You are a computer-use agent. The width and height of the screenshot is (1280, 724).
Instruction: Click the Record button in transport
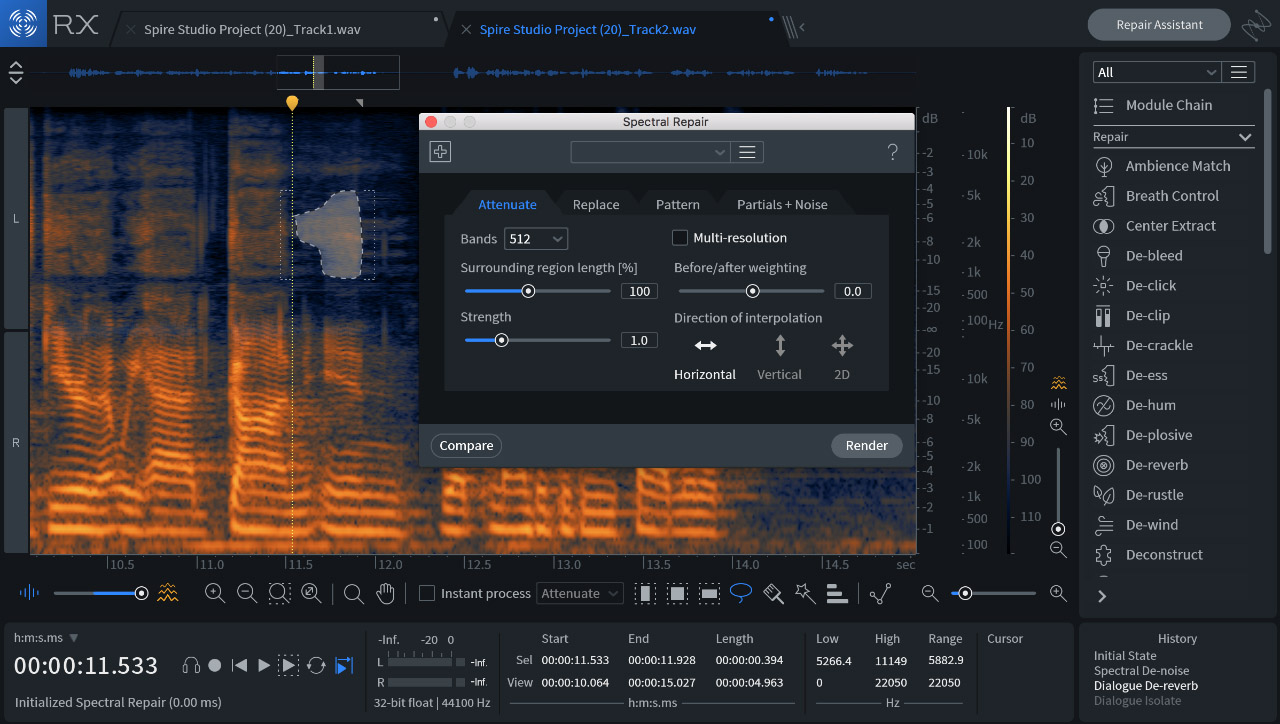coord(214,665)
